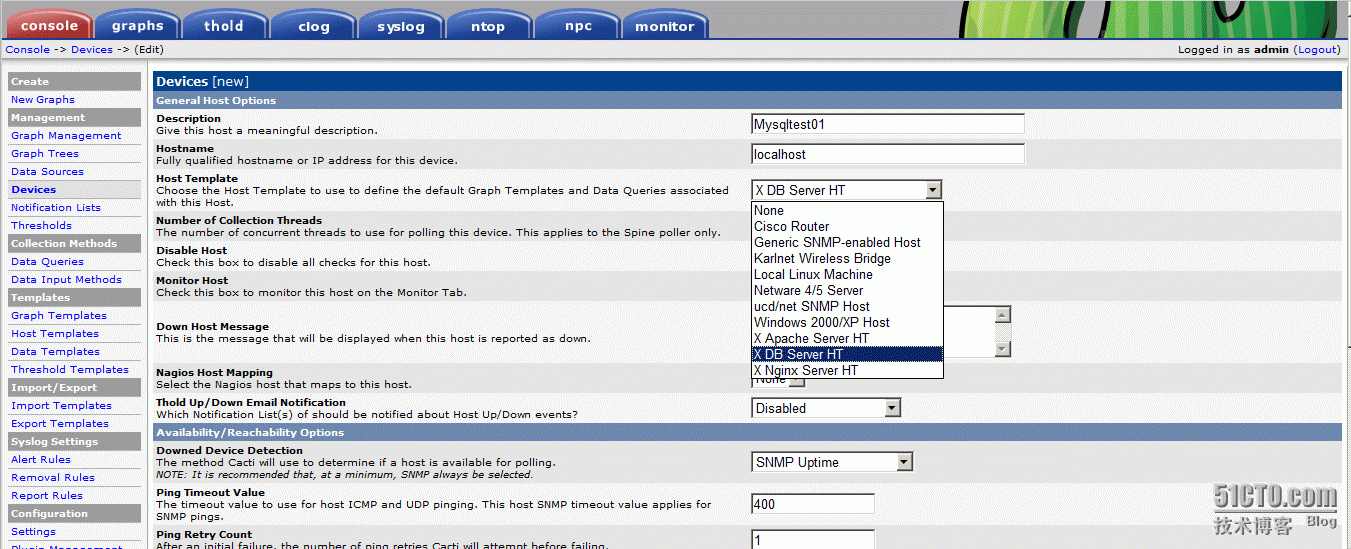The width and height of the screenshot is (1351, 549).
Task: Open Data Sources in sidebar
Action: tap(47, 171)
